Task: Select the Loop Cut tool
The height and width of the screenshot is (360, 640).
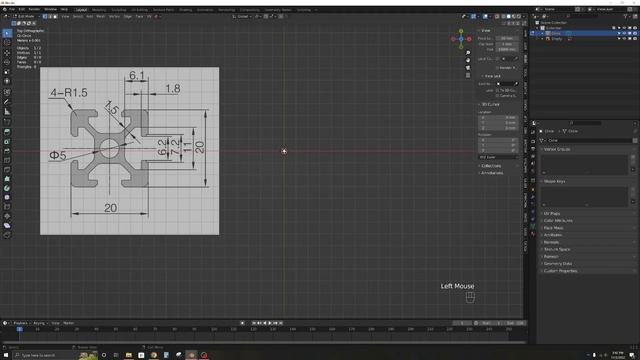Action: coord(7,160)
